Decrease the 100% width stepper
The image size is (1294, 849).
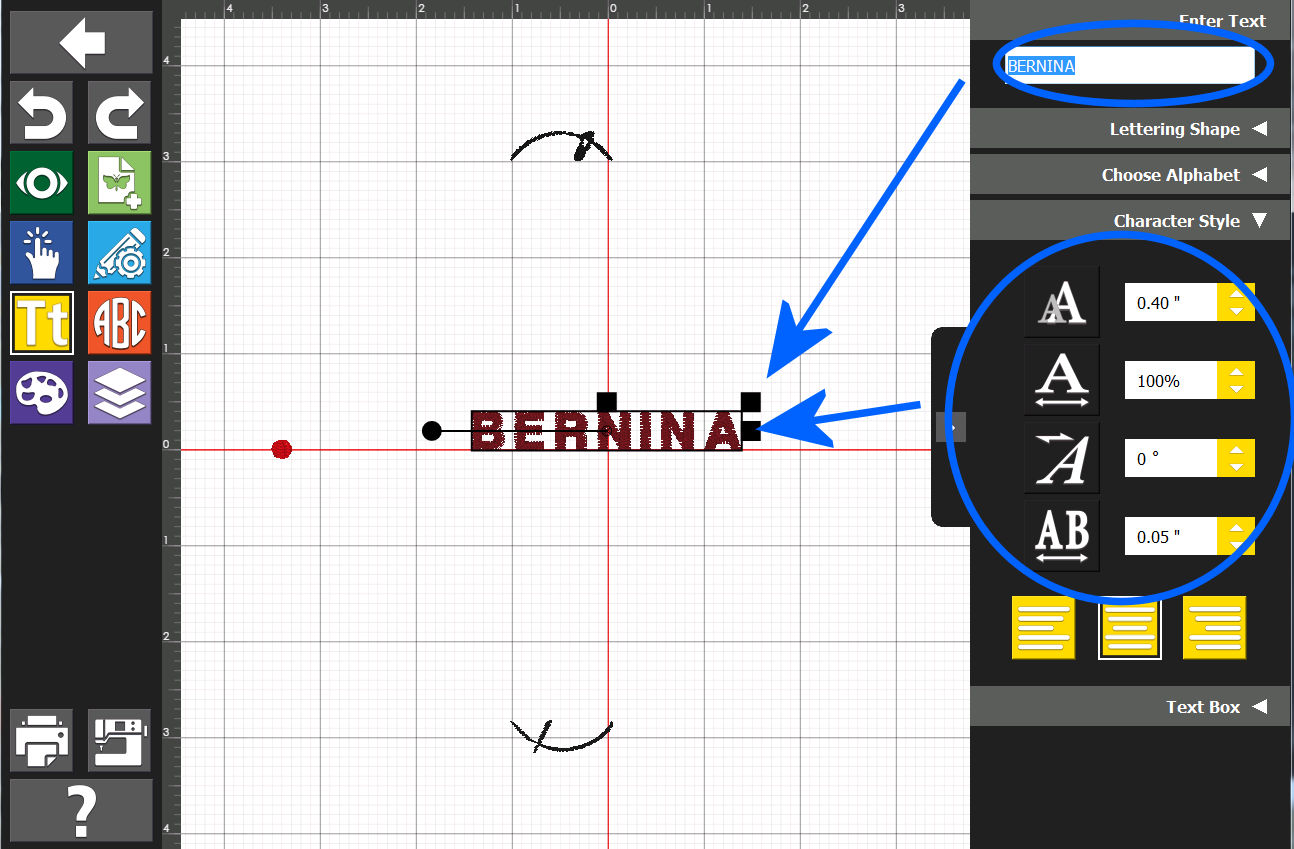tap(1237, 390)
